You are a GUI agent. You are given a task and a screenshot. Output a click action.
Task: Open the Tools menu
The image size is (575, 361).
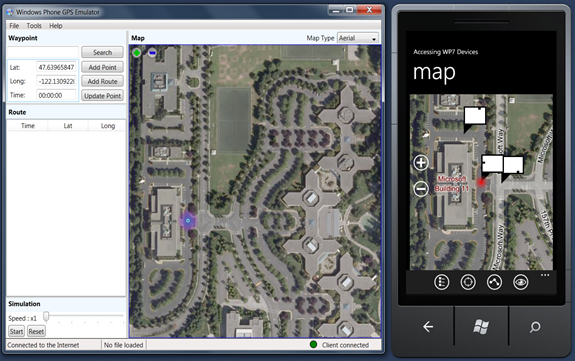point(34,26)
